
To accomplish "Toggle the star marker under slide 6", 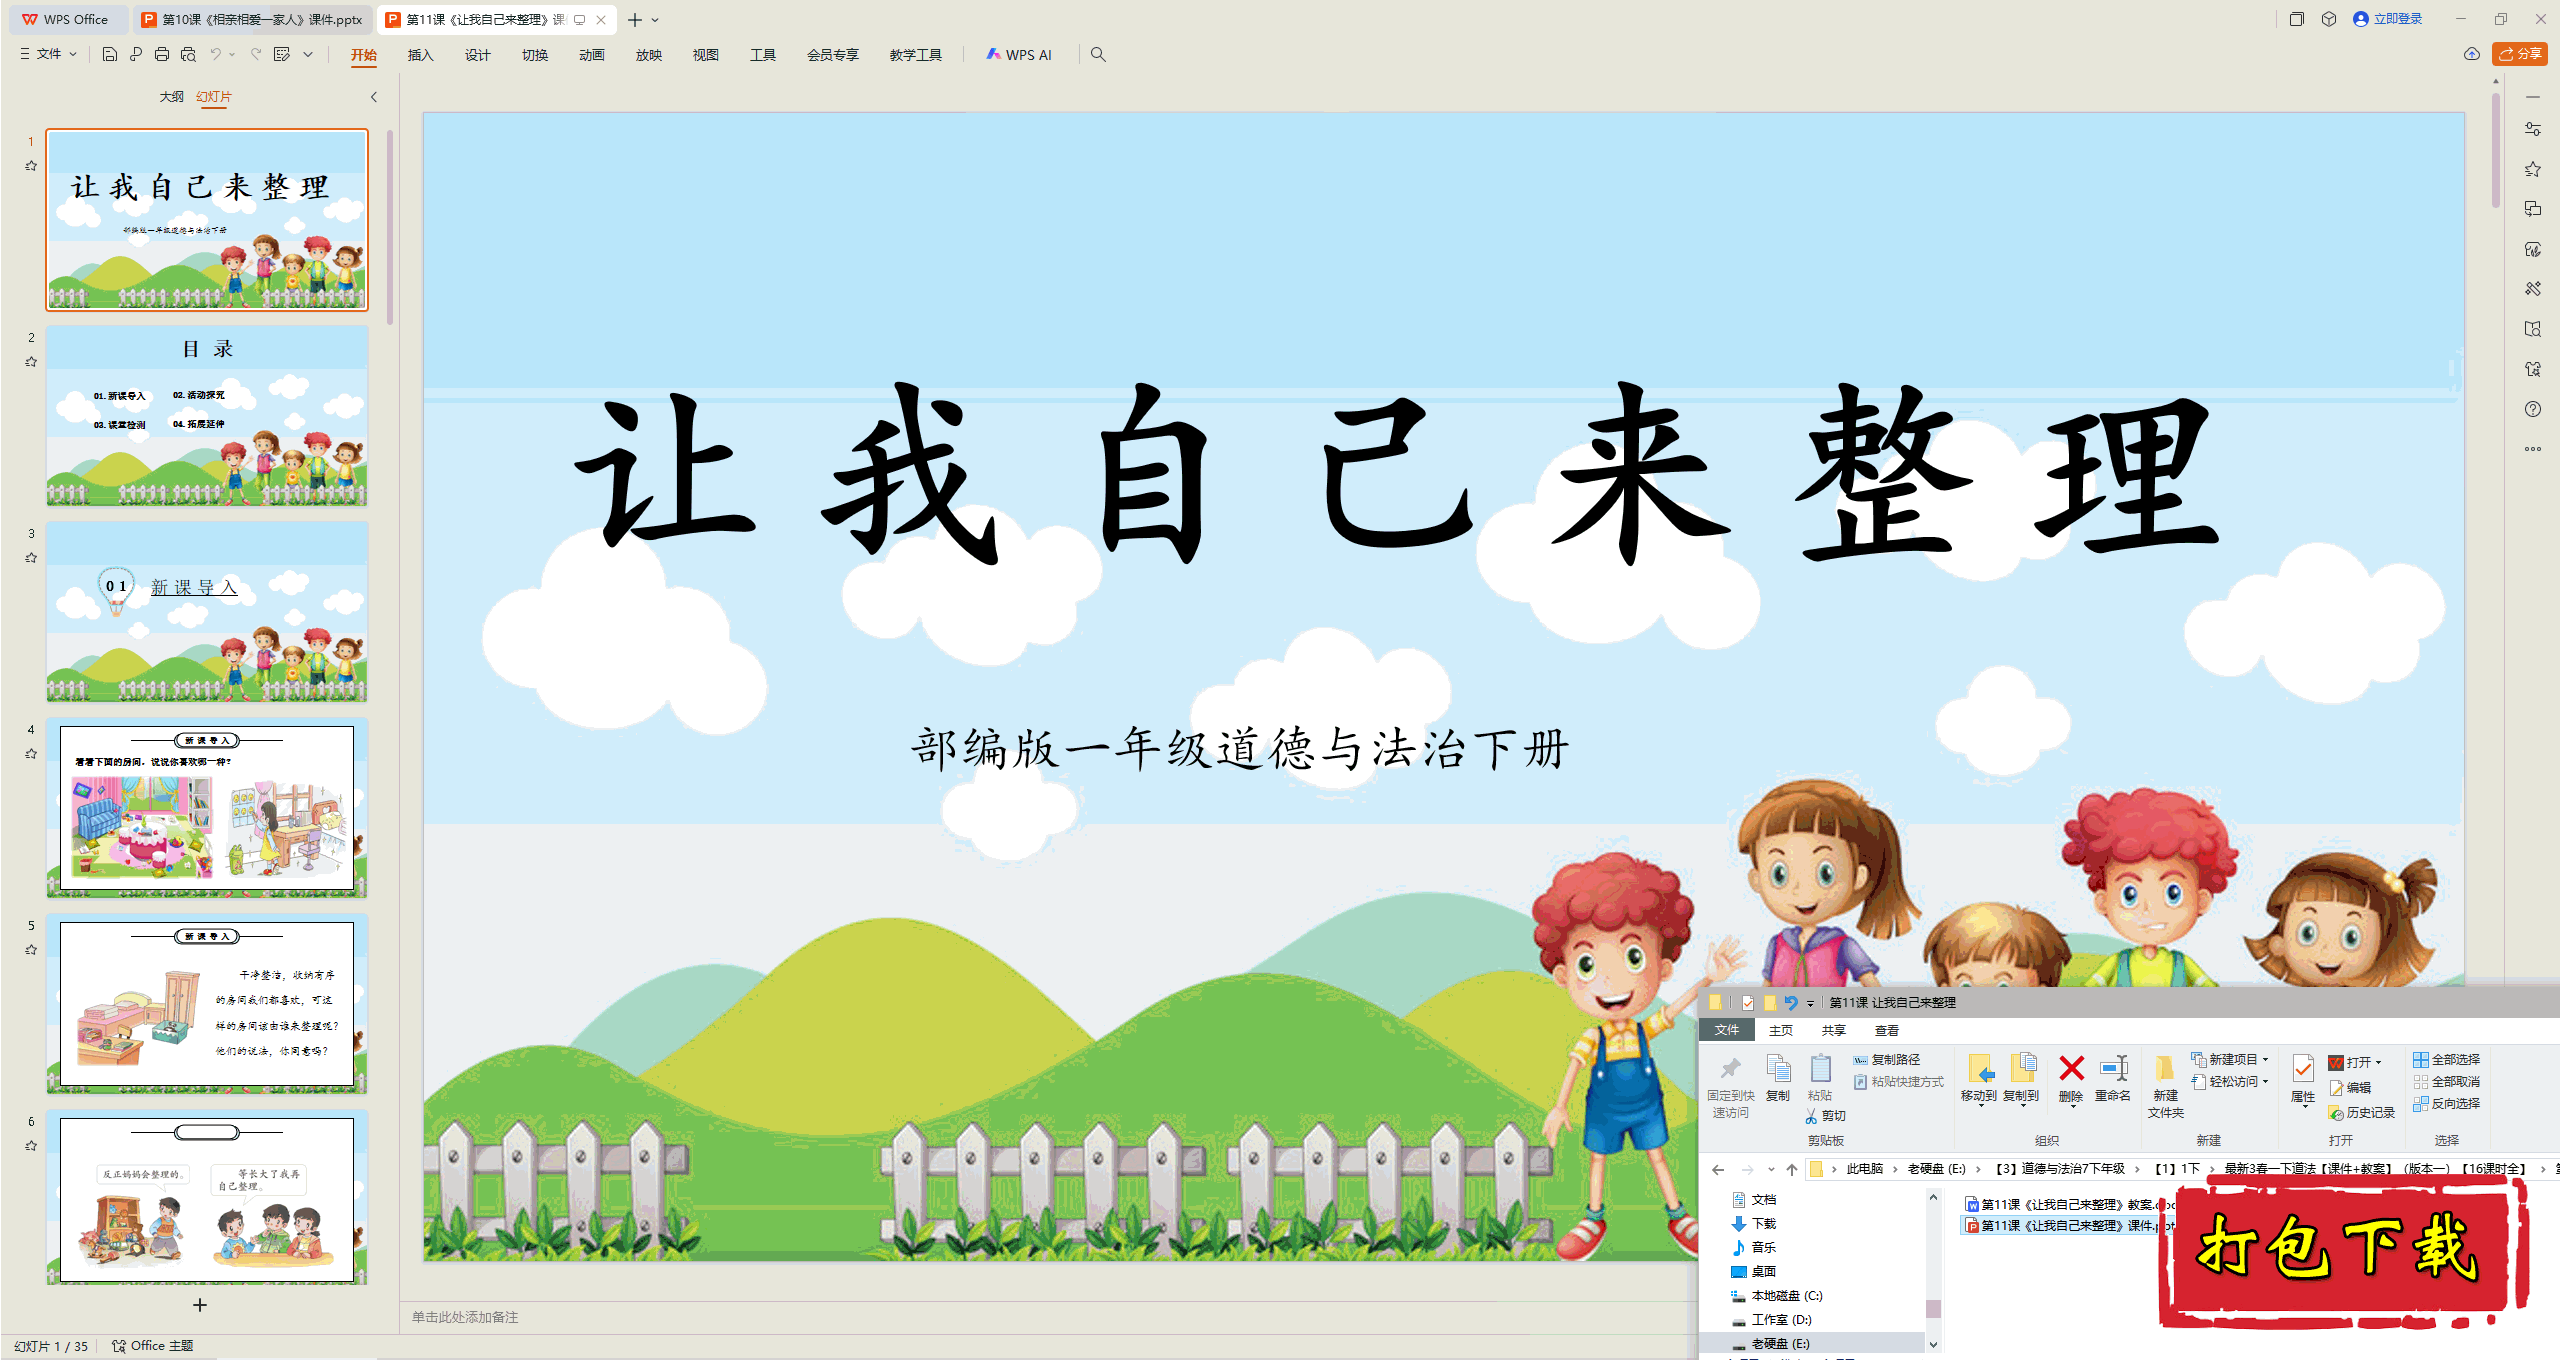I will coord(31,1146).
